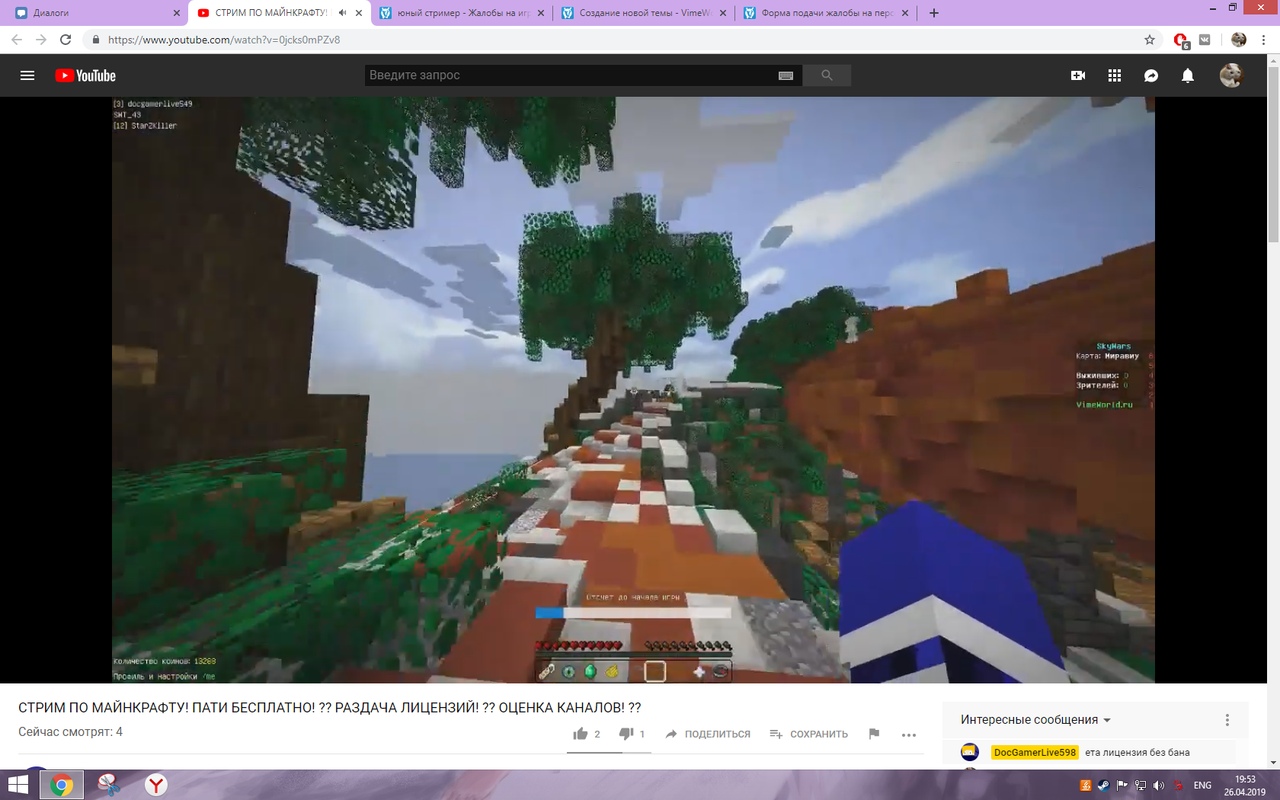This screenshot has width=1280, height=800.
Task: Close the "Форма подачи жалобы" tab
Action: [904, 13]
